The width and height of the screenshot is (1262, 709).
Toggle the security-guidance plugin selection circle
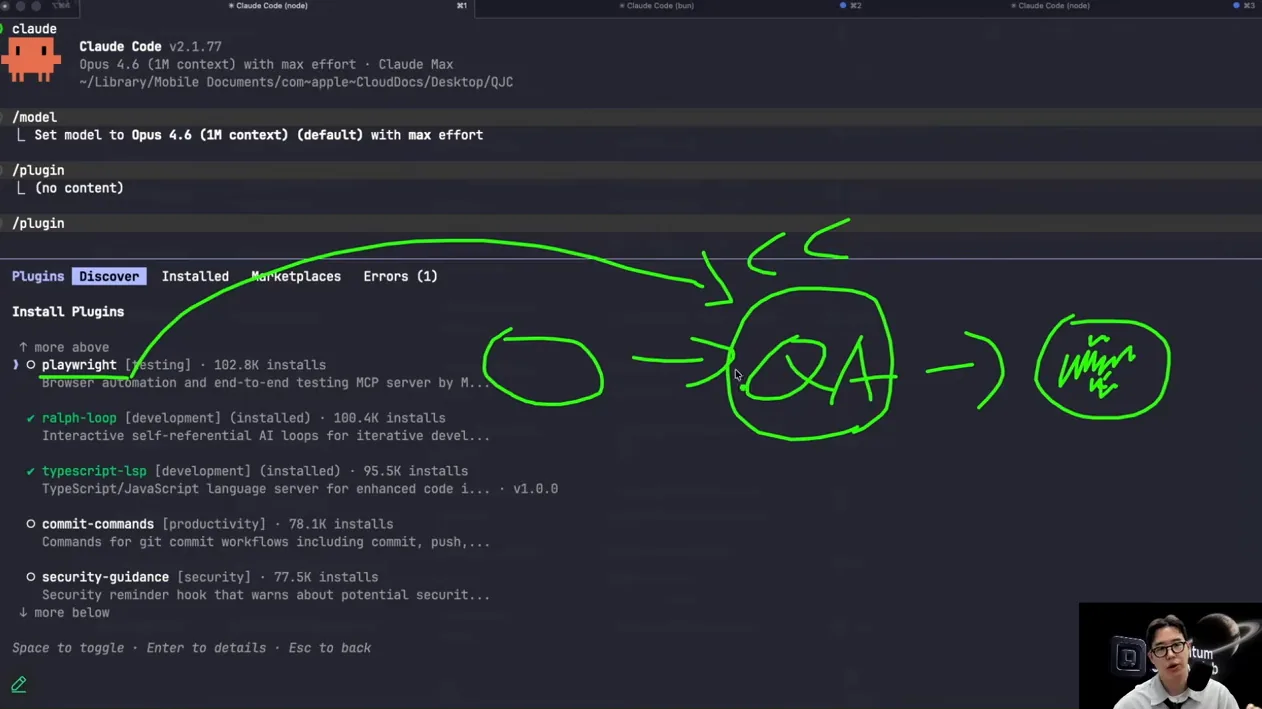coord(31,577)
